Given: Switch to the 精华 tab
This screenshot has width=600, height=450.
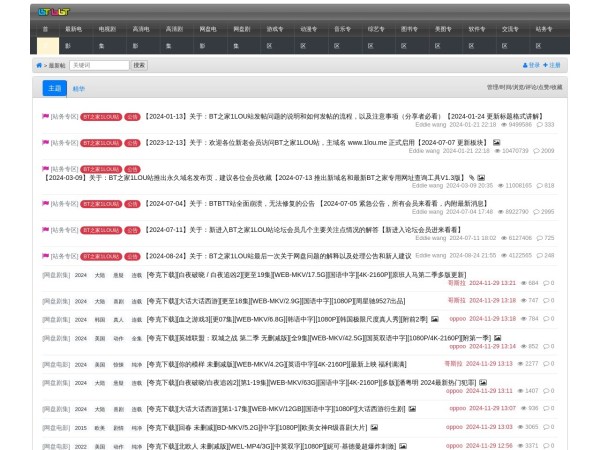Looking at the screenshot, I should point(79,89).
